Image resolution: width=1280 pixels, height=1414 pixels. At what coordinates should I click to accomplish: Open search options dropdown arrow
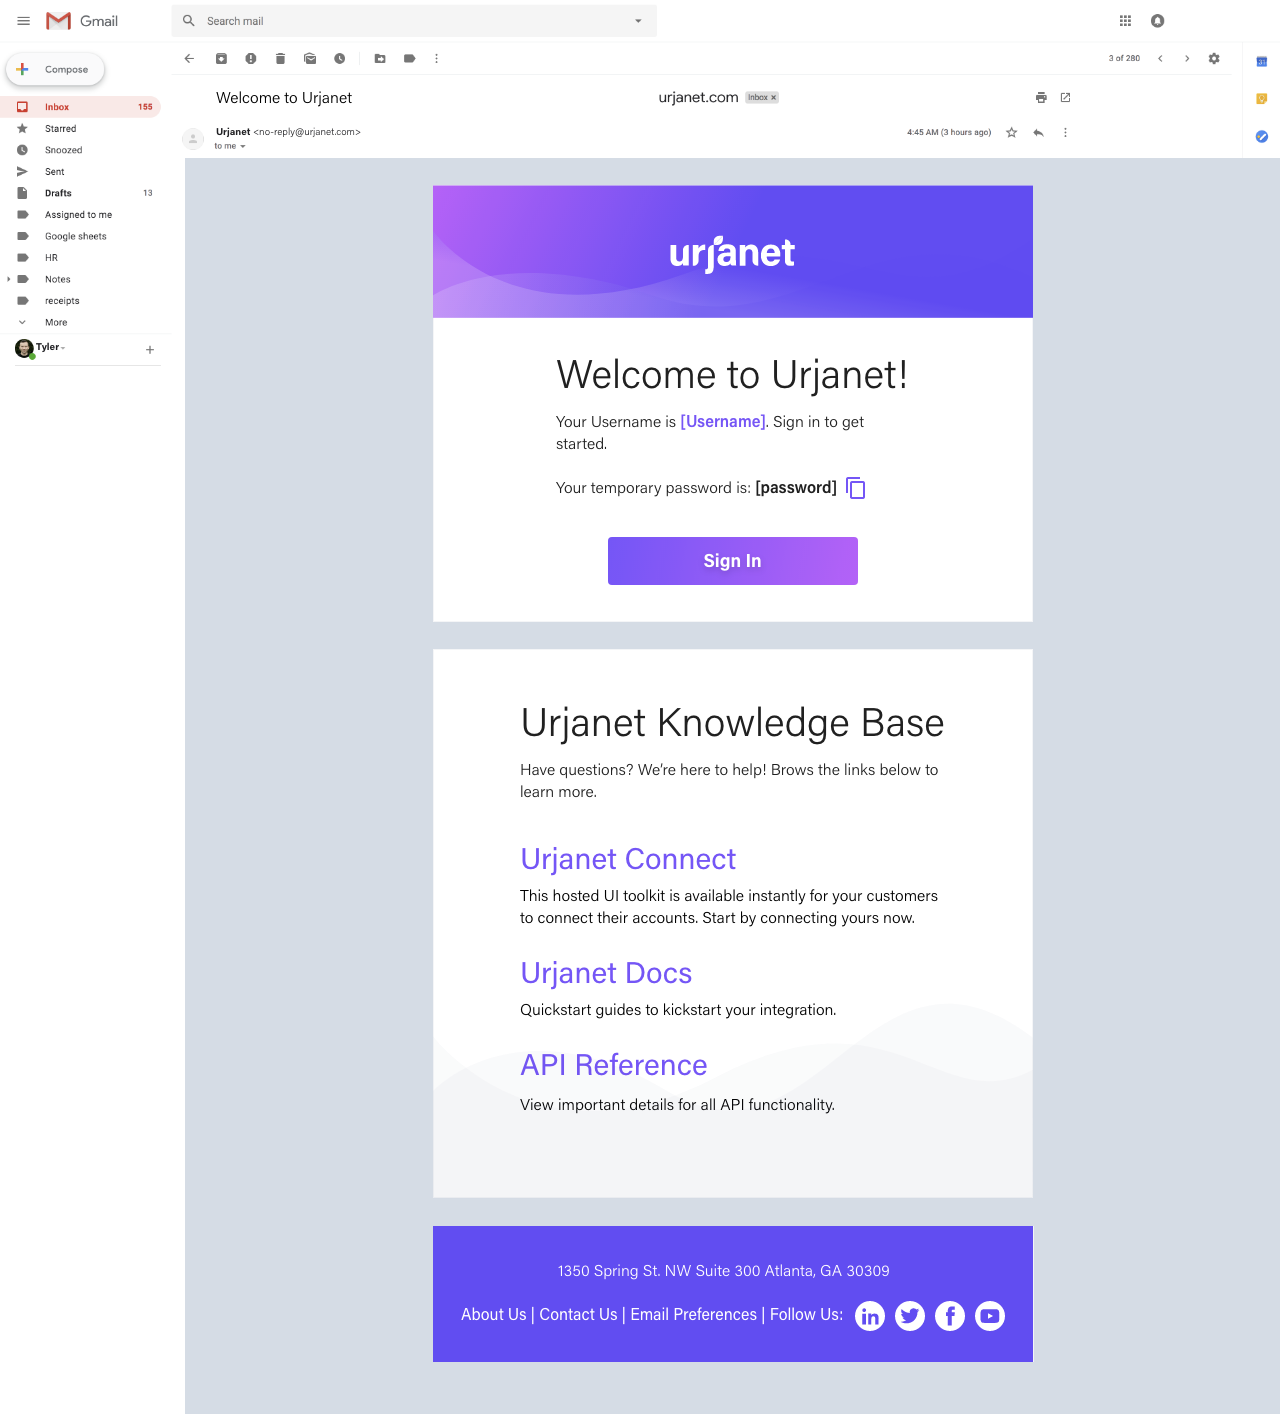pyautogui.click(x=638, y=21)
